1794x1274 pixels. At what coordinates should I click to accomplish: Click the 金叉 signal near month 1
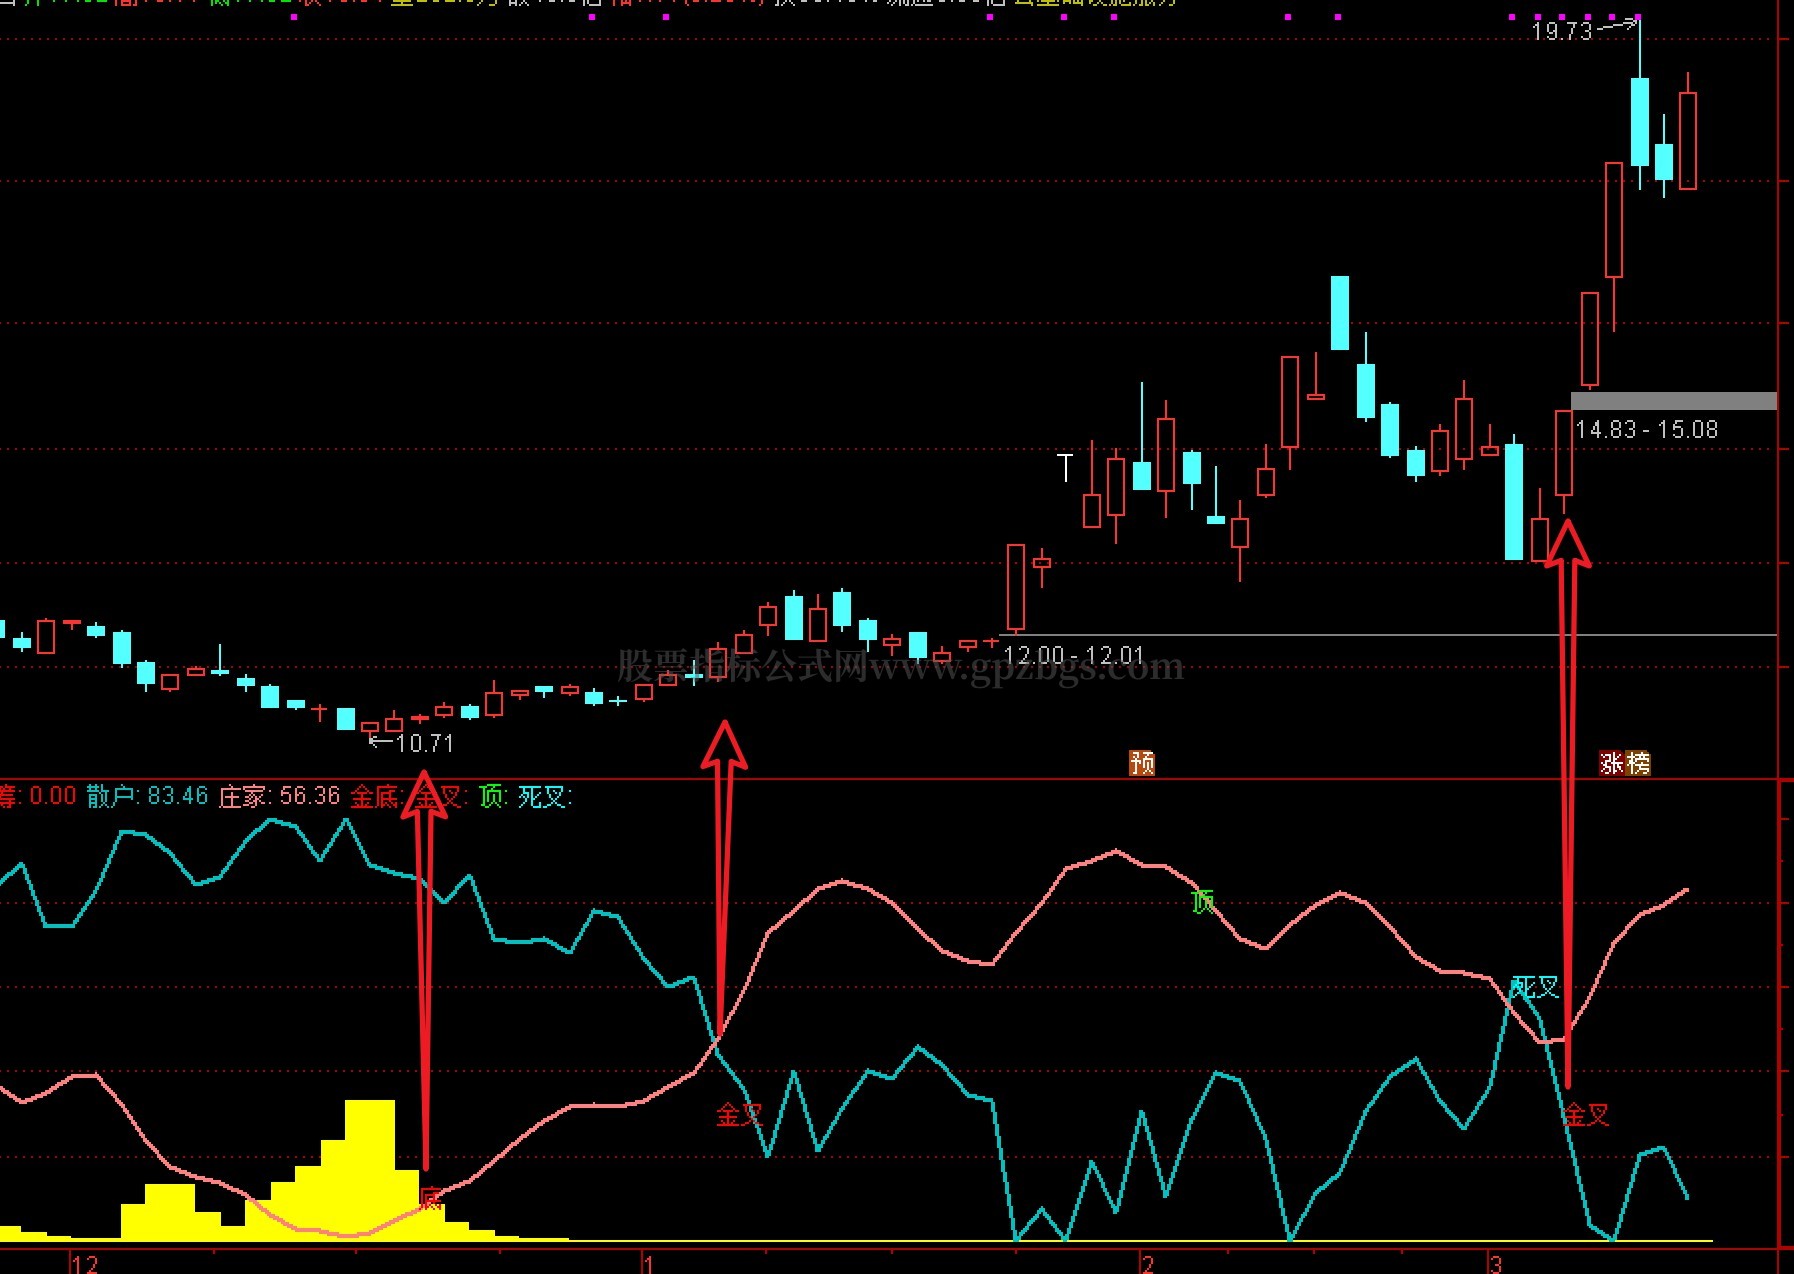point(739,1114)
